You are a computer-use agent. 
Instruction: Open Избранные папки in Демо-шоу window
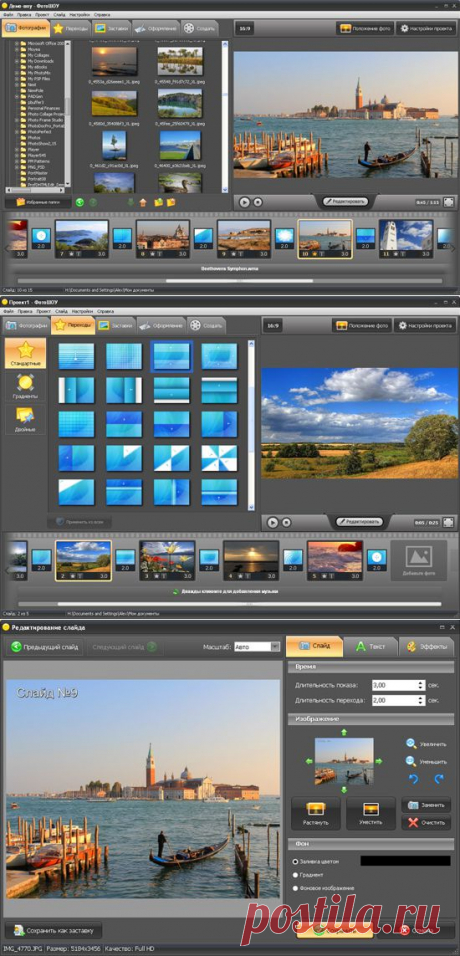[x=38, y=202]
